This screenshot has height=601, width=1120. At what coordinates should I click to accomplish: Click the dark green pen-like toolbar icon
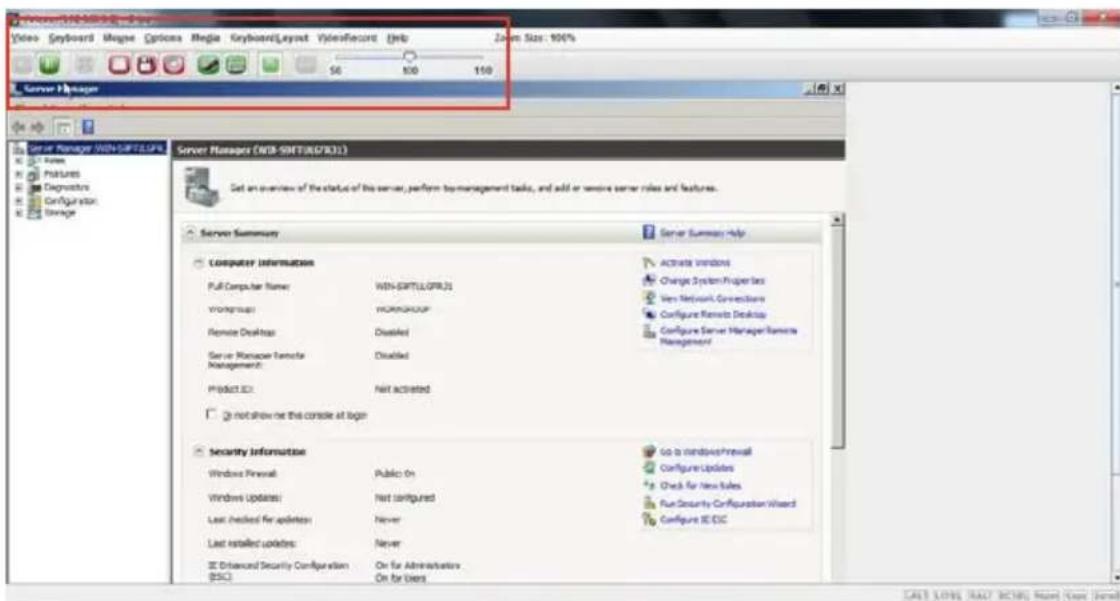pos(208,65)
